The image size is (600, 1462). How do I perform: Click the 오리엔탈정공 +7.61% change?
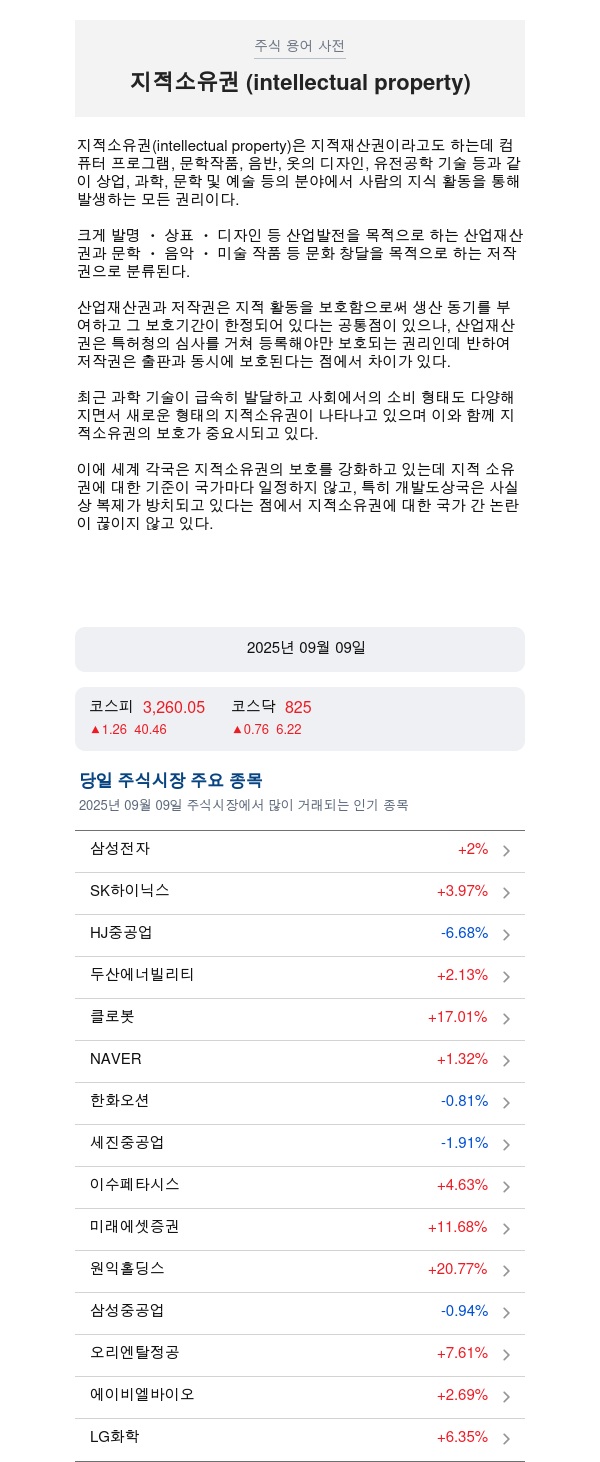click(462, 1353)
